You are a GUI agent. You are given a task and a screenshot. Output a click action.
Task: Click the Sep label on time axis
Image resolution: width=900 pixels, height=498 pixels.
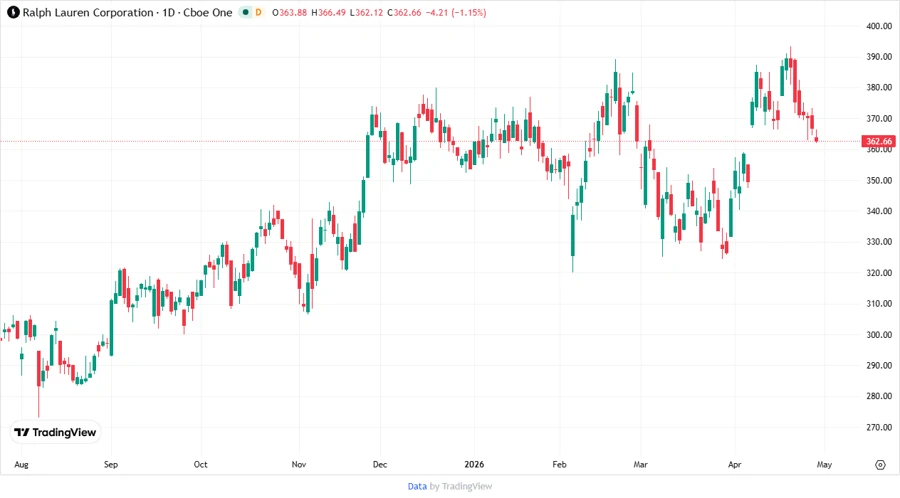111,465
